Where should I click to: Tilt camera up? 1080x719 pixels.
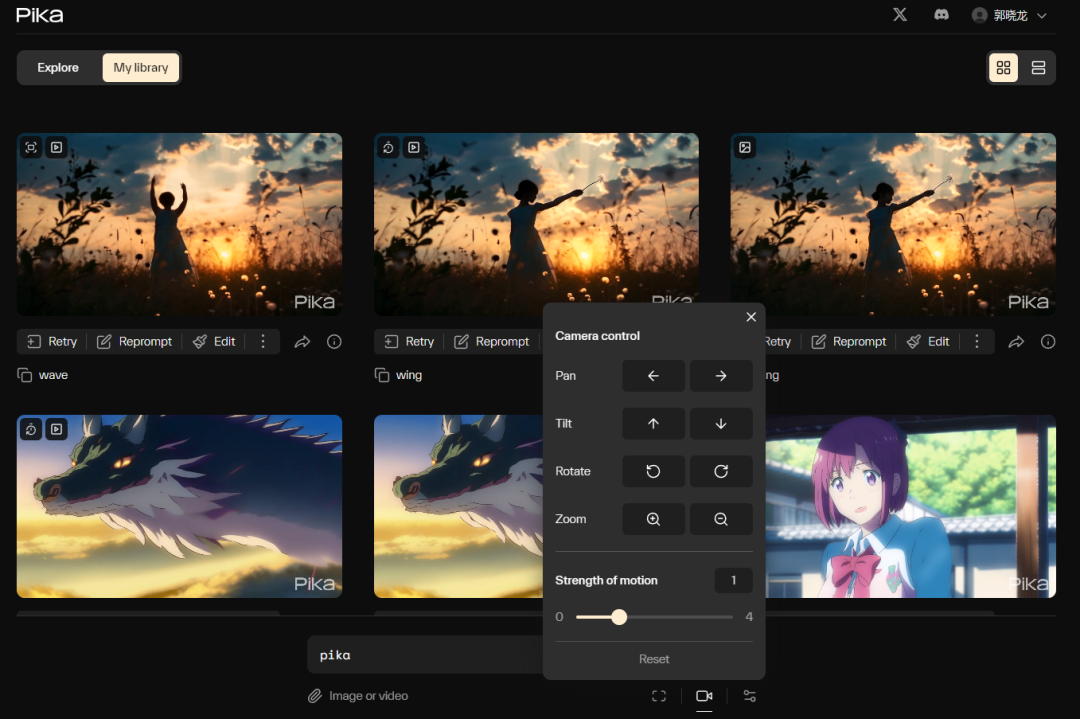coord(654,424)
